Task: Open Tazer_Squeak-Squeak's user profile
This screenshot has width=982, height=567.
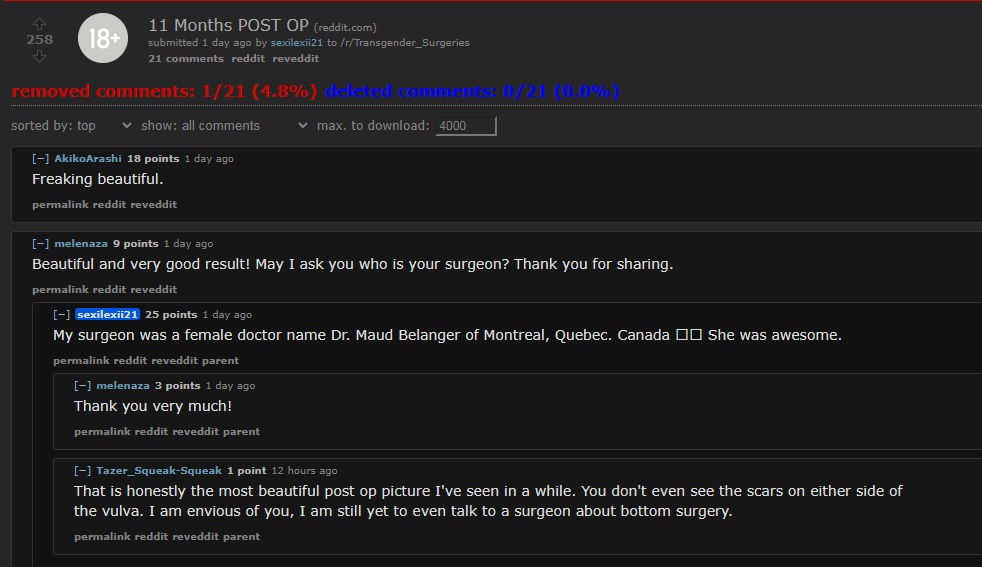Action: point(159,471)
